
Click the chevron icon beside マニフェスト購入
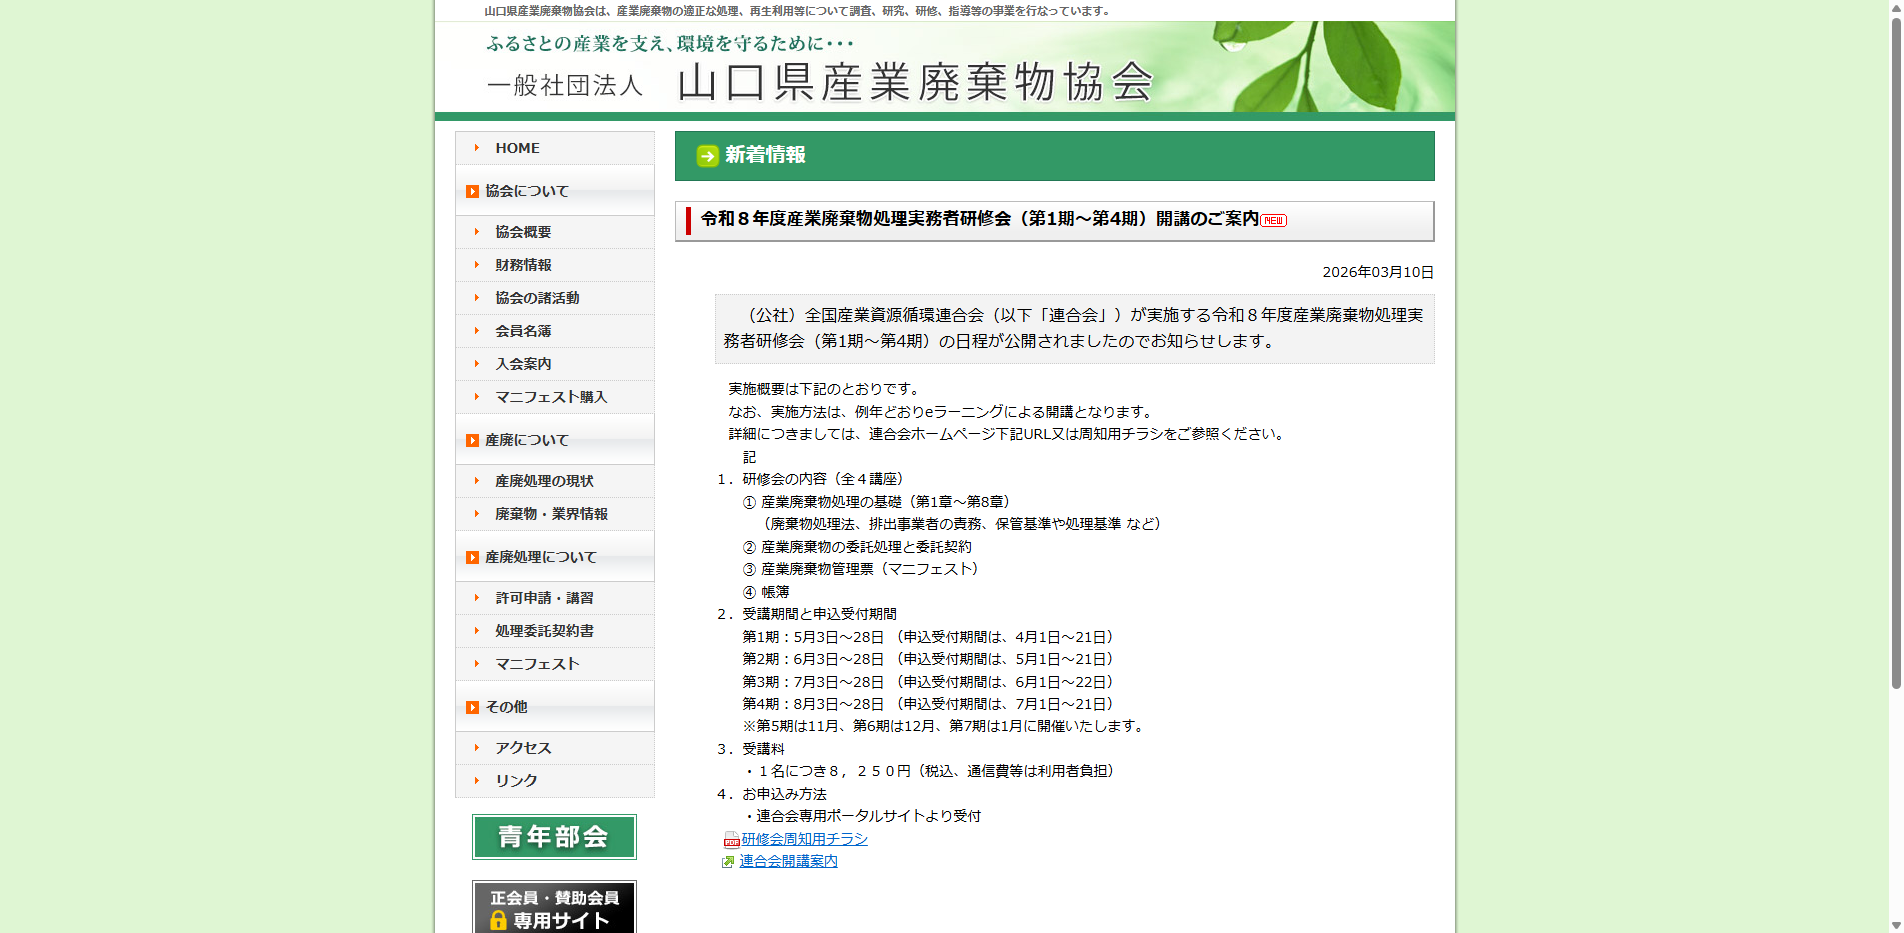477,397
